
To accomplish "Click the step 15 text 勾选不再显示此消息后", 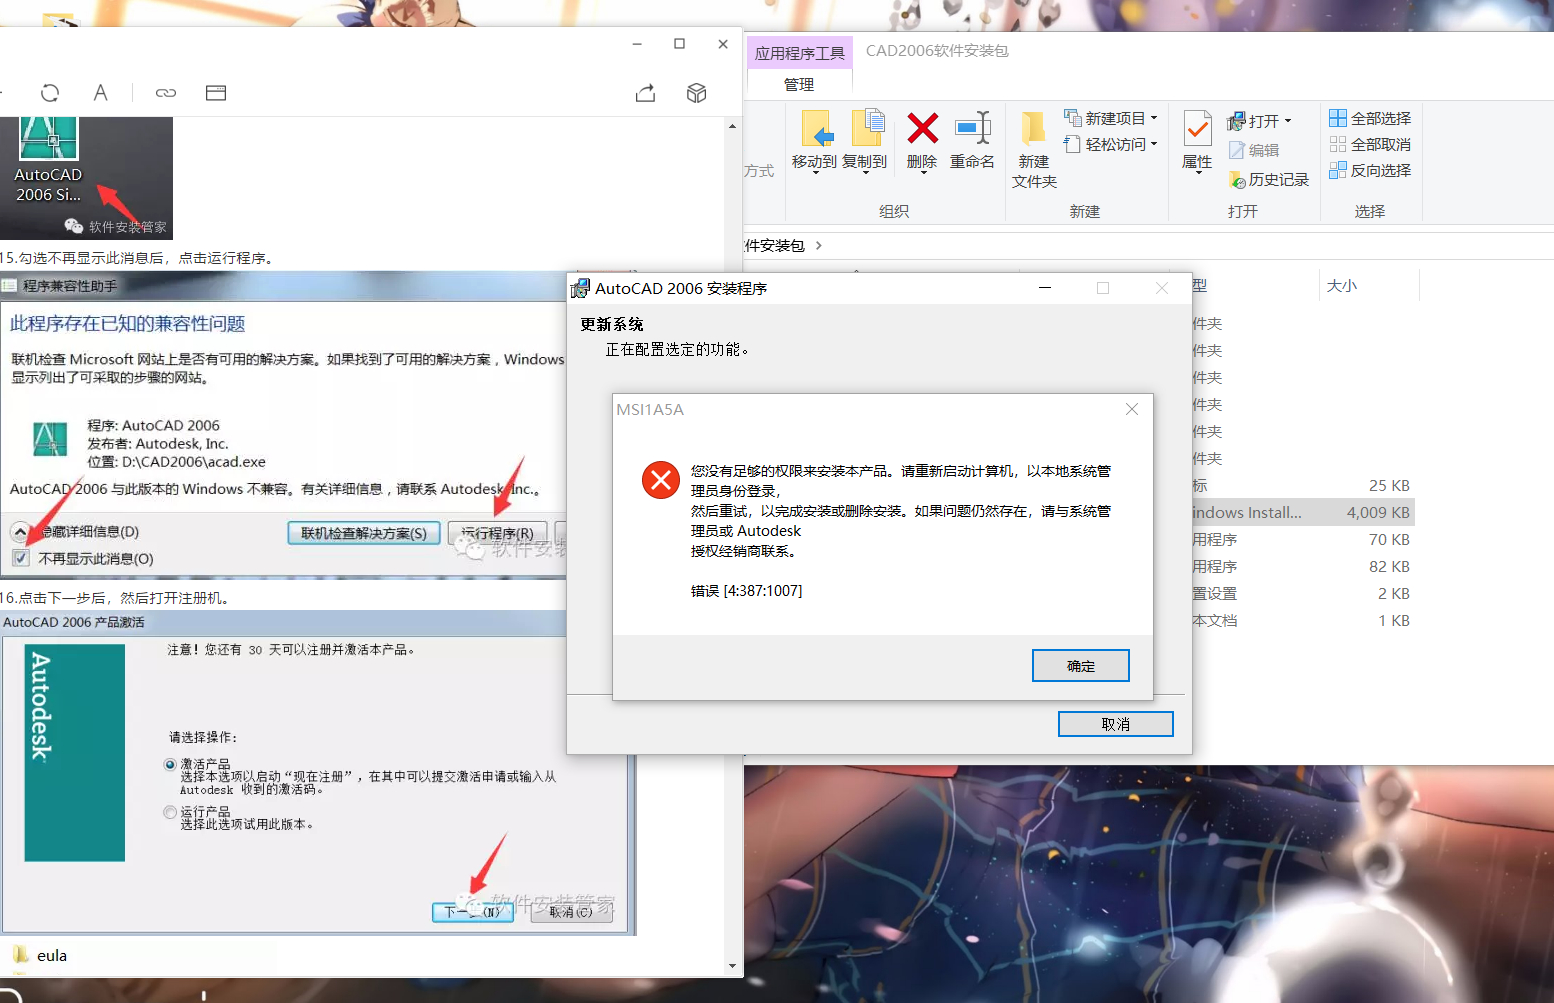I will (91, 258).
